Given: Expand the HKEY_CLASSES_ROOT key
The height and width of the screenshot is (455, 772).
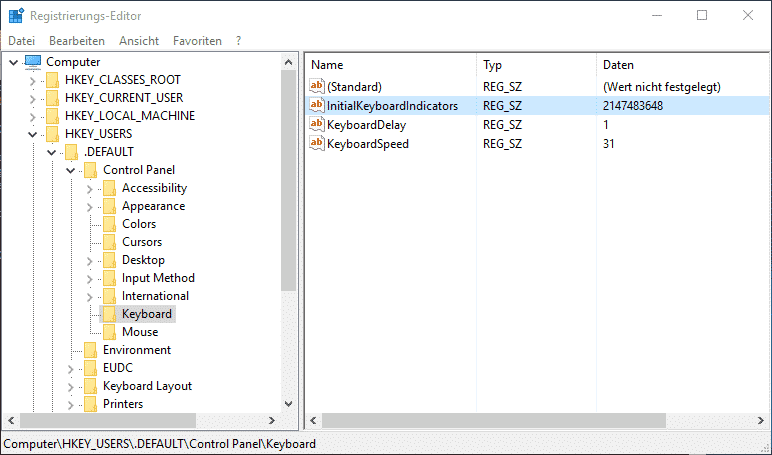Looking at the screenshot, I should (32, 80).
